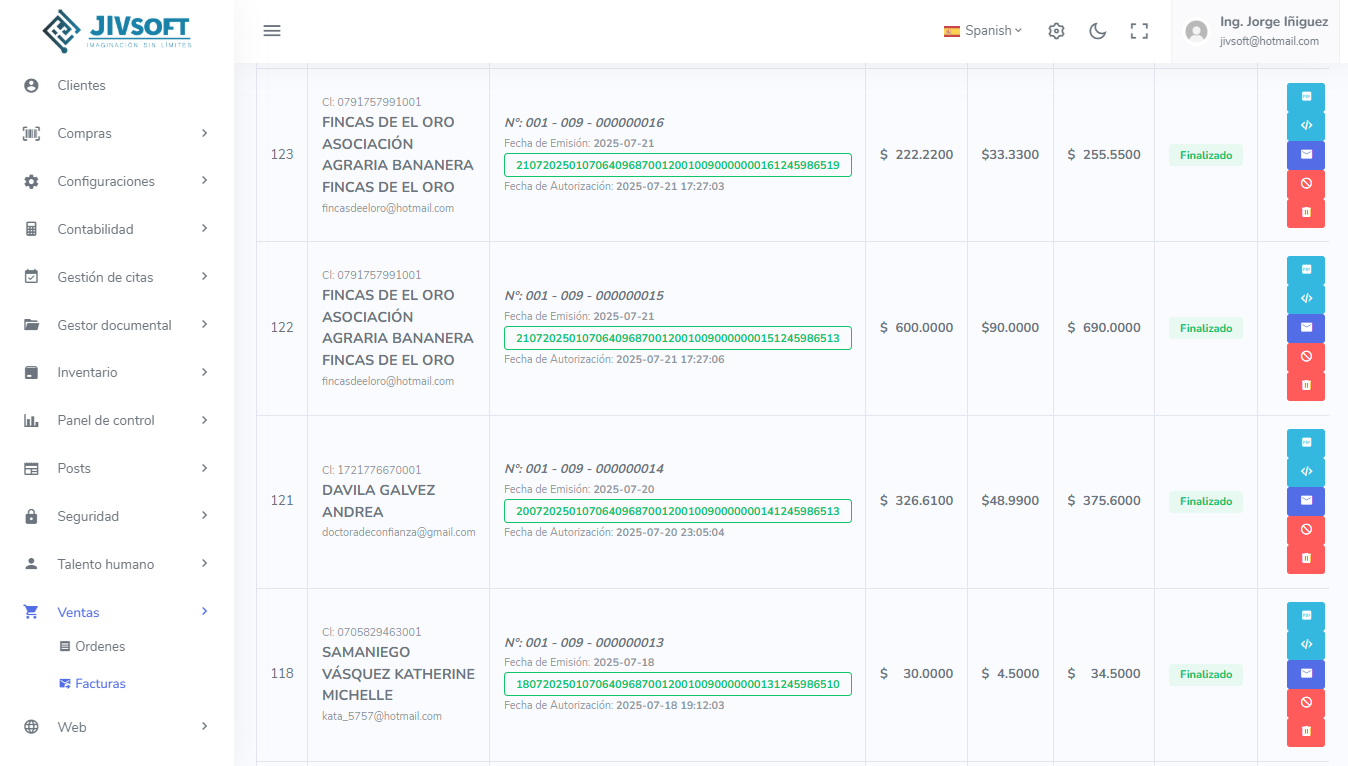View XML code of invoice 000000015
The image size is (1348, 766).
click(x=1305, y=299)
